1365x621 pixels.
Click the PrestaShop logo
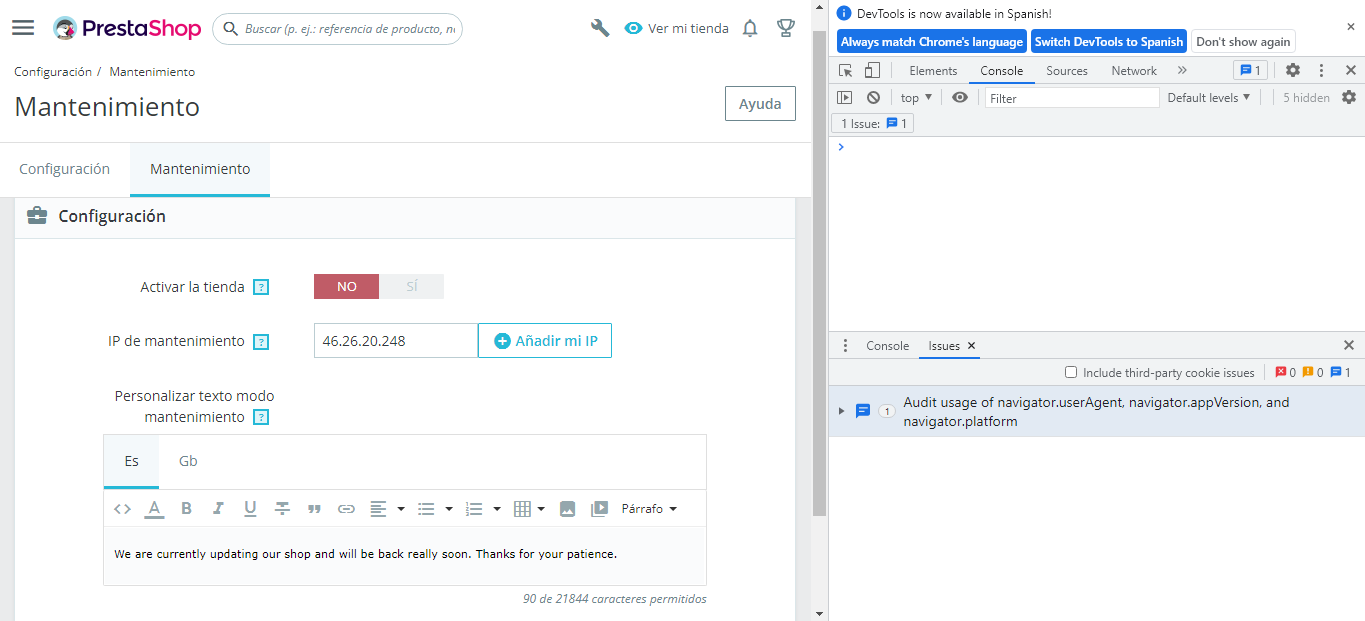coord(127,29)
